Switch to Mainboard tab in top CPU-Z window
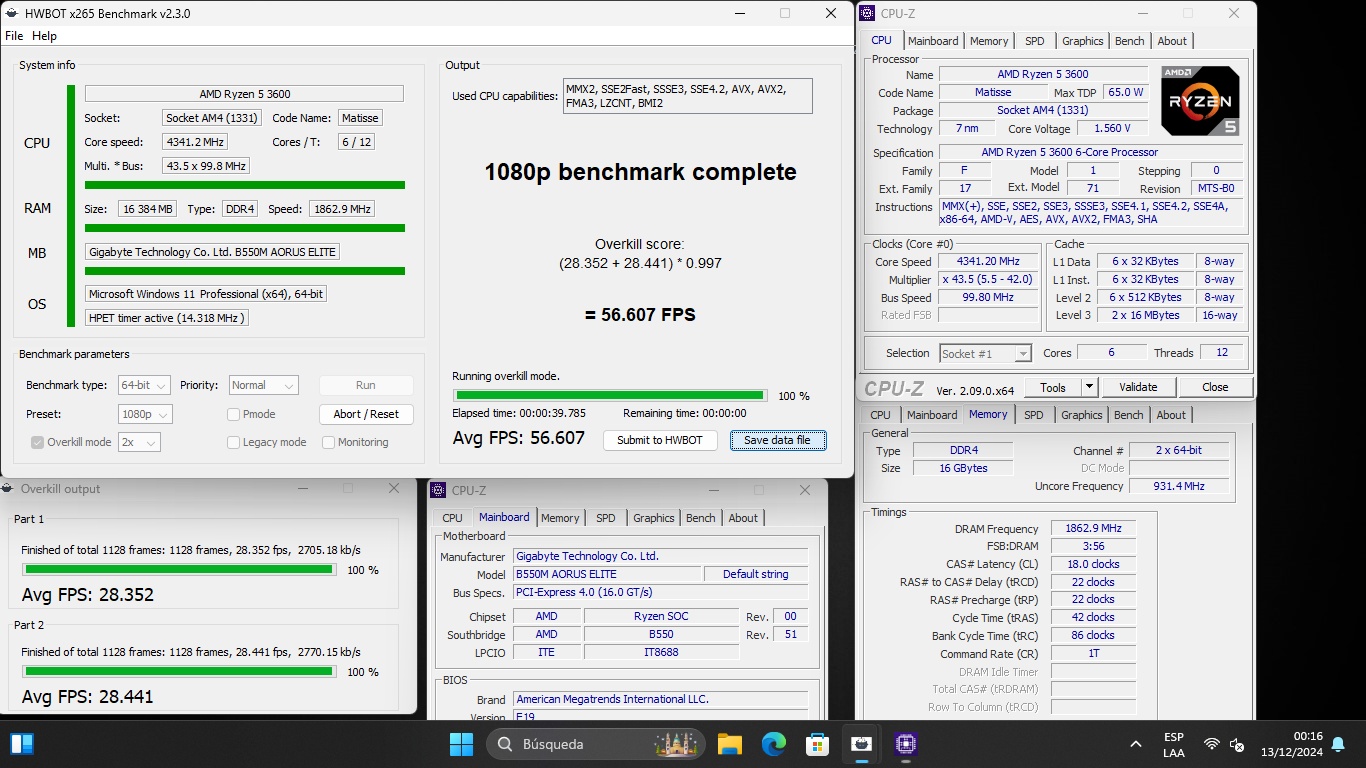 click(x=934, y=41)
